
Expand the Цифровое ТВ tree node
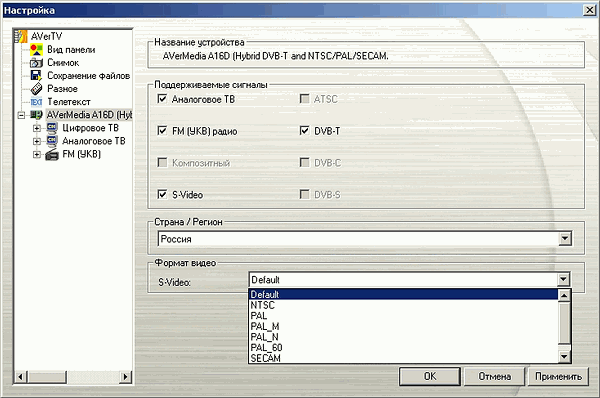tap(37, 128)
